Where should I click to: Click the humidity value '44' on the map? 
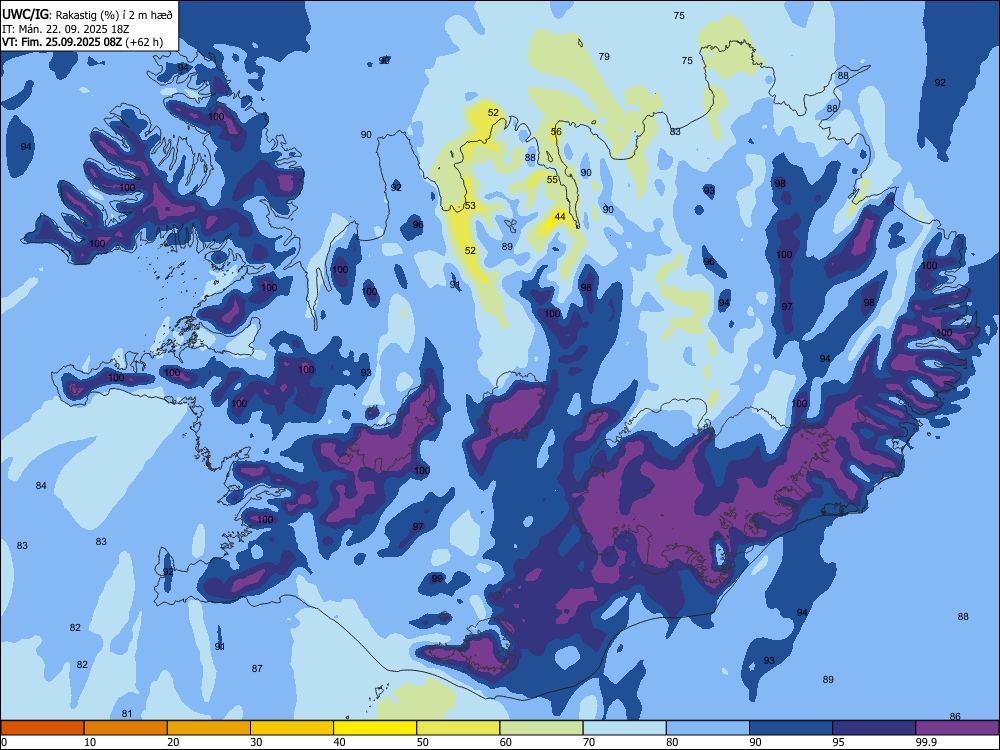click(560, 217)
